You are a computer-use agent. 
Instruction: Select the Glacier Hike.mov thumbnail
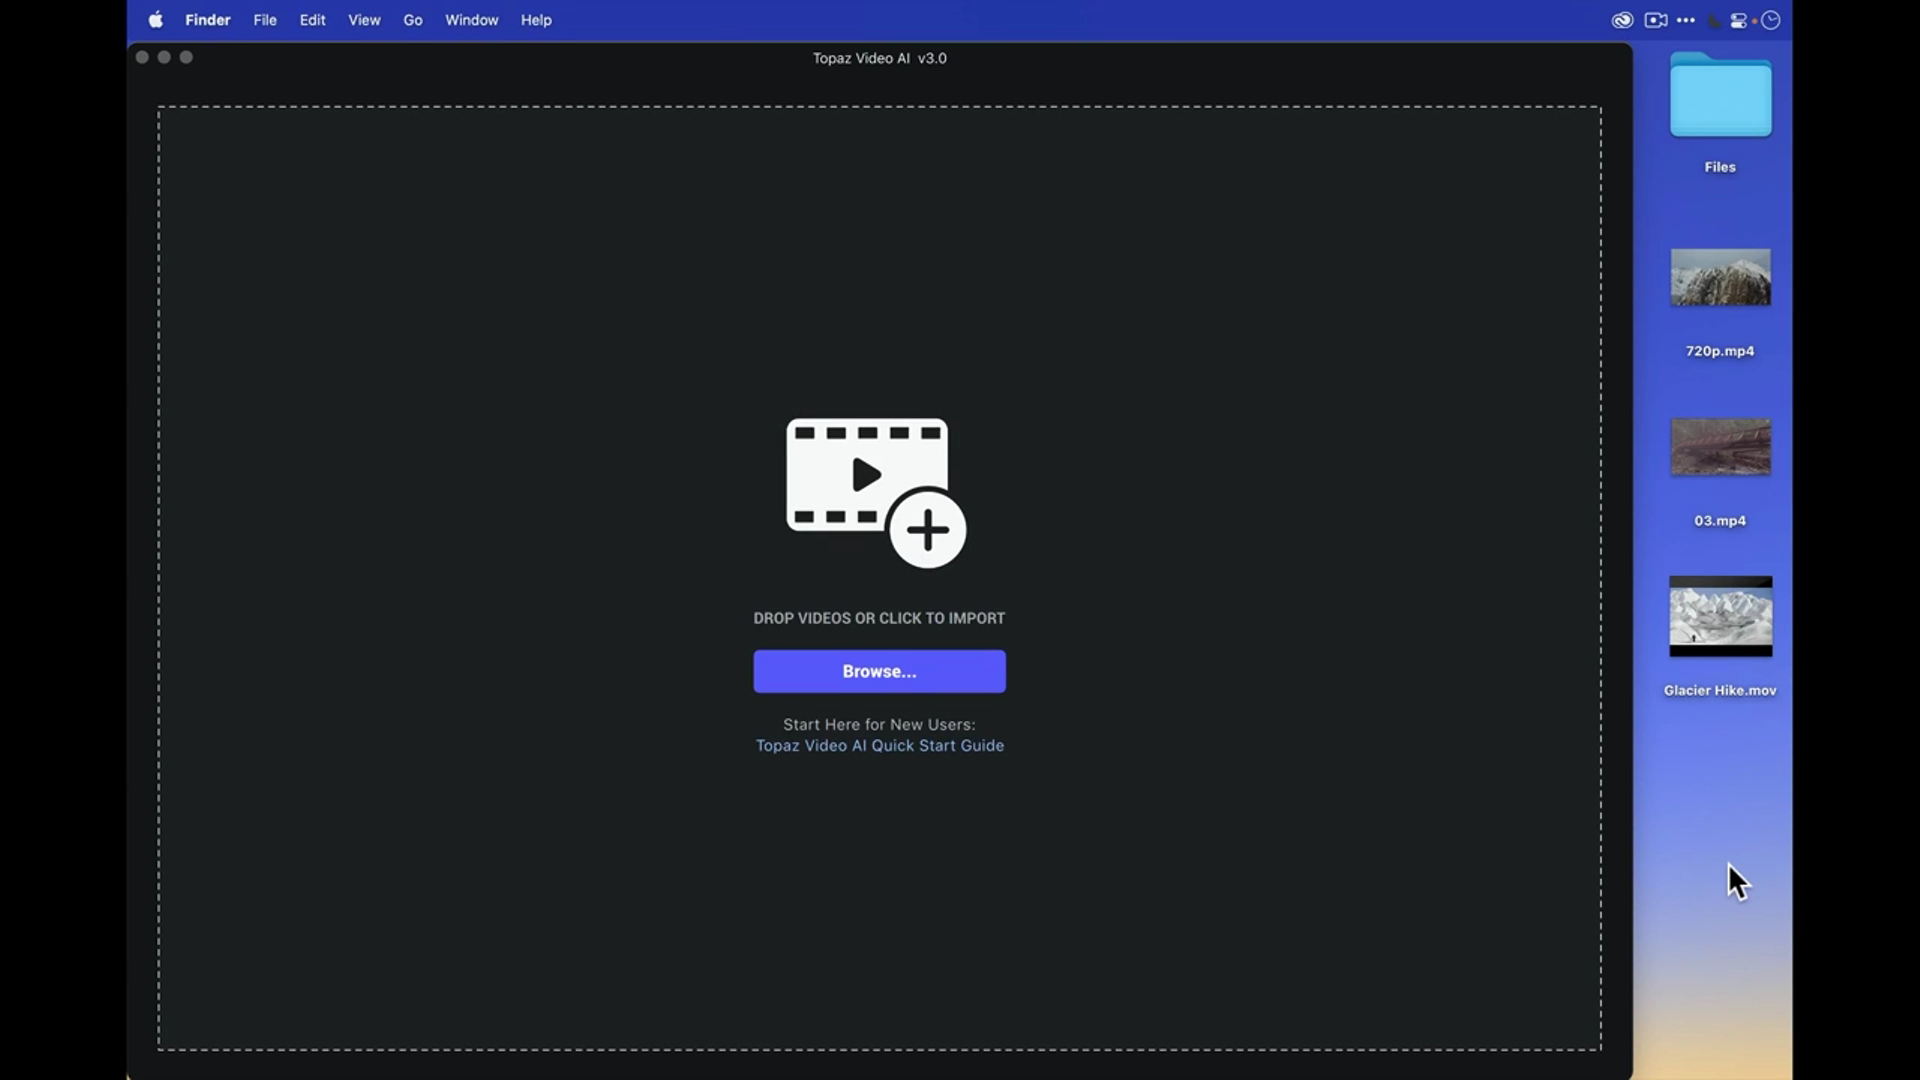(1720, 616)
